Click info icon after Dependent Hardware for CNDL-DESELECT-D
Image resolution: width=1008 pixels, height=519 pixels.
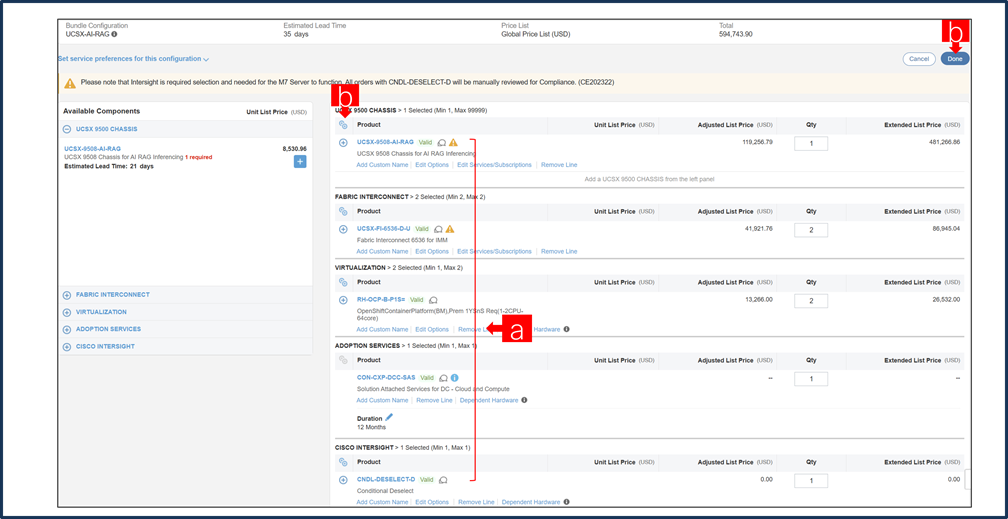[566, 501]
